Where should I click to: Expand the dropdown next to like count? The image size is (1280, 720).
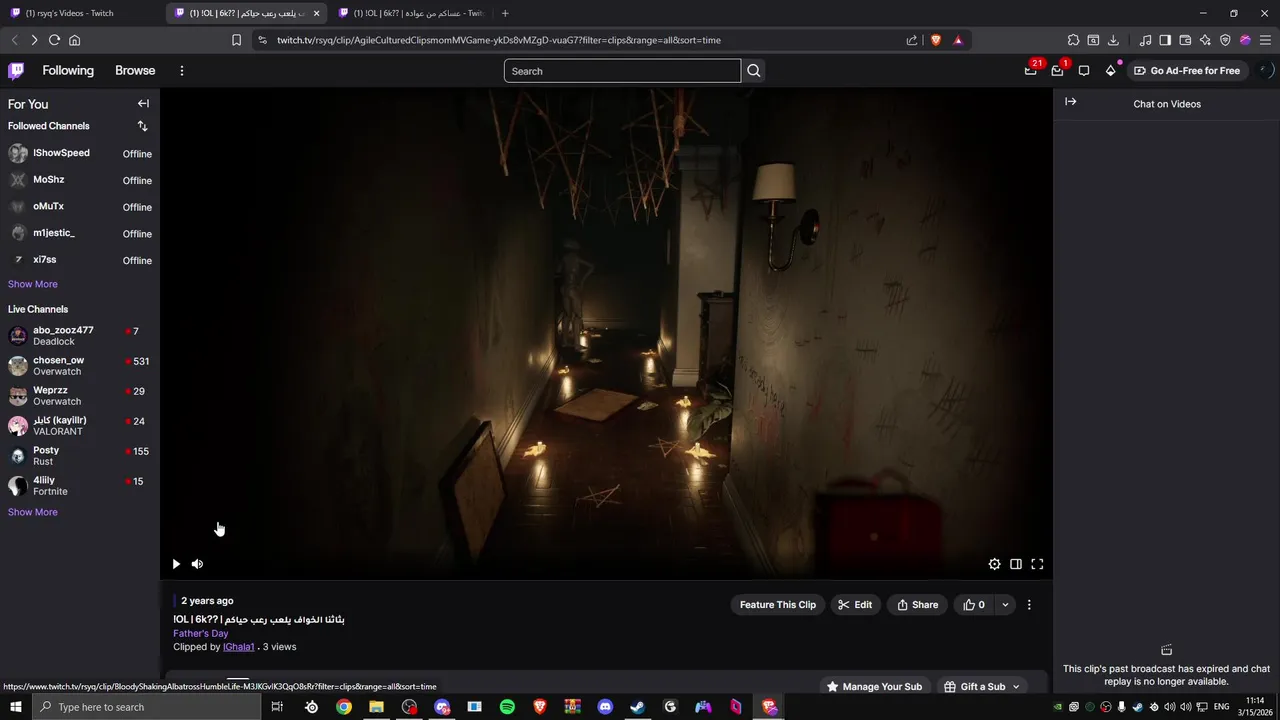click(x=1005, y=605)
